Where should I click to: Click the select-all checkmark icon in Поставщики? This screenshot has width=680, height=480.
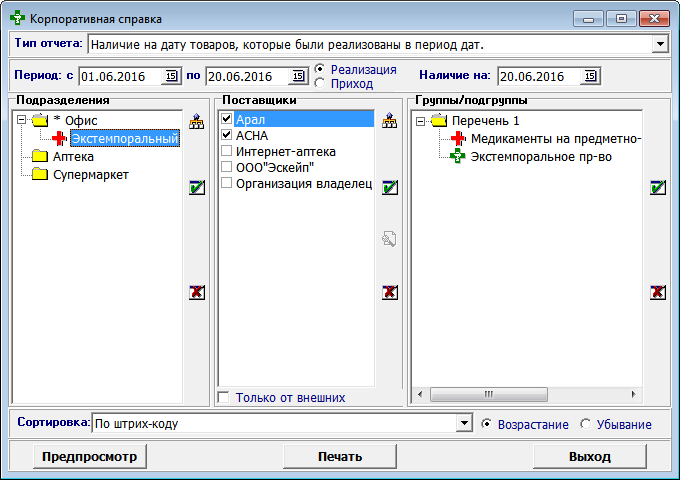tap(389, 187)
